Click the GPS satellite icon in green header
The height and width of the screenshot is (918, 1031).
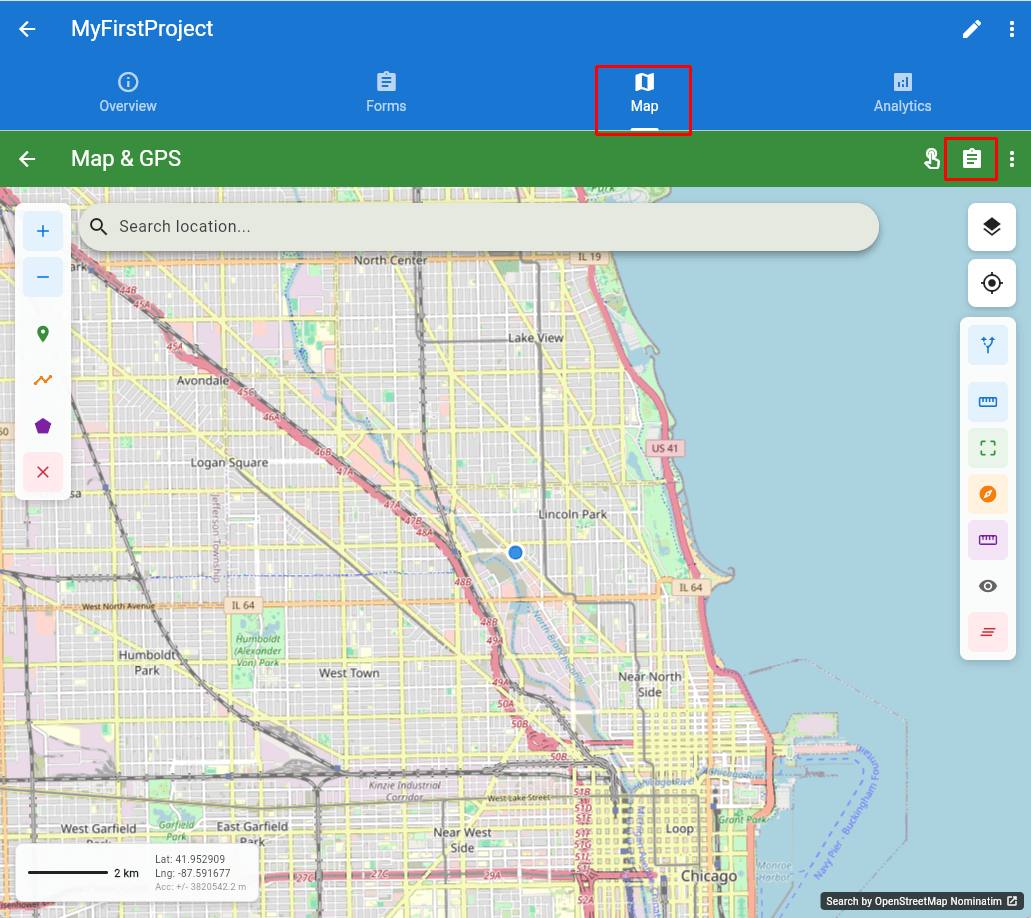tap(931, 158)
